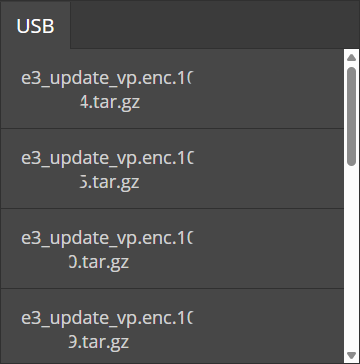Select the file ending in 5.tar.gz
Screen dimensions: 360x364
click(x=172, y=169)
